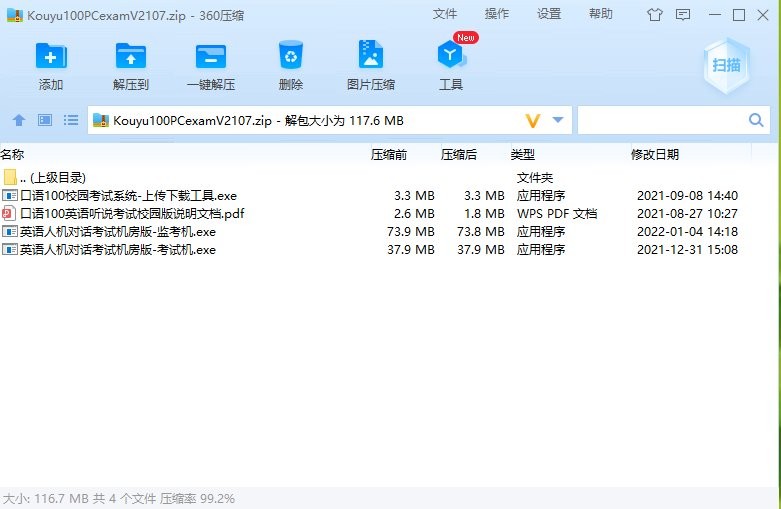Click the orange V icon in the address bar
Viewport: 781px width, 509px height.
click(533, 121)
